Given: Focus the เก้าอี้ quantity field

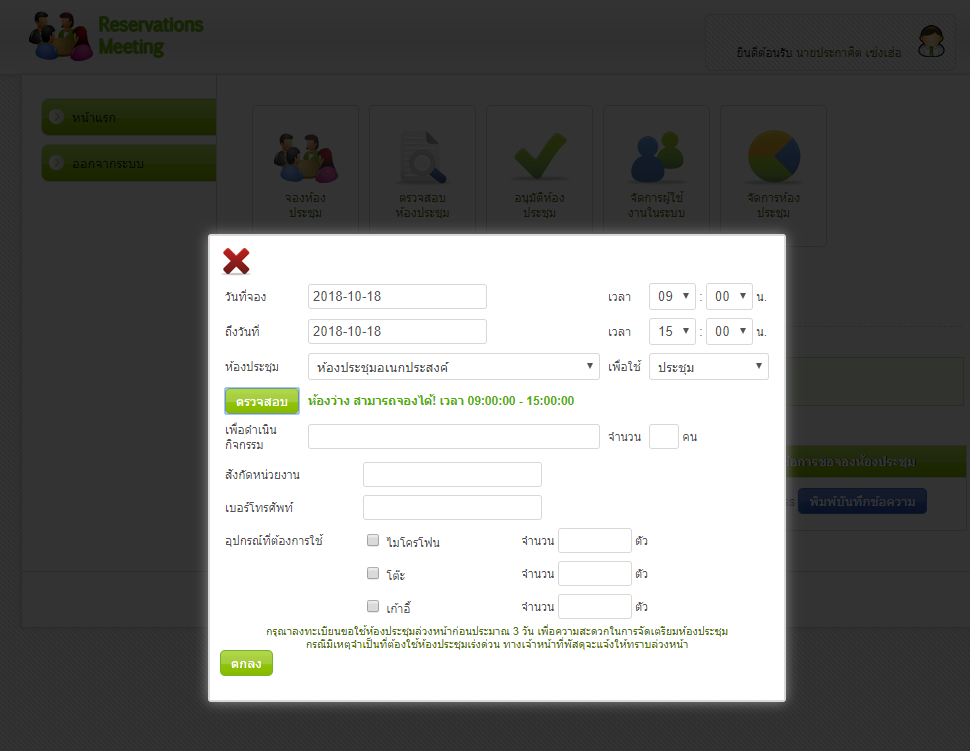Looking at the screenshot, I should (x=594, y=606).
